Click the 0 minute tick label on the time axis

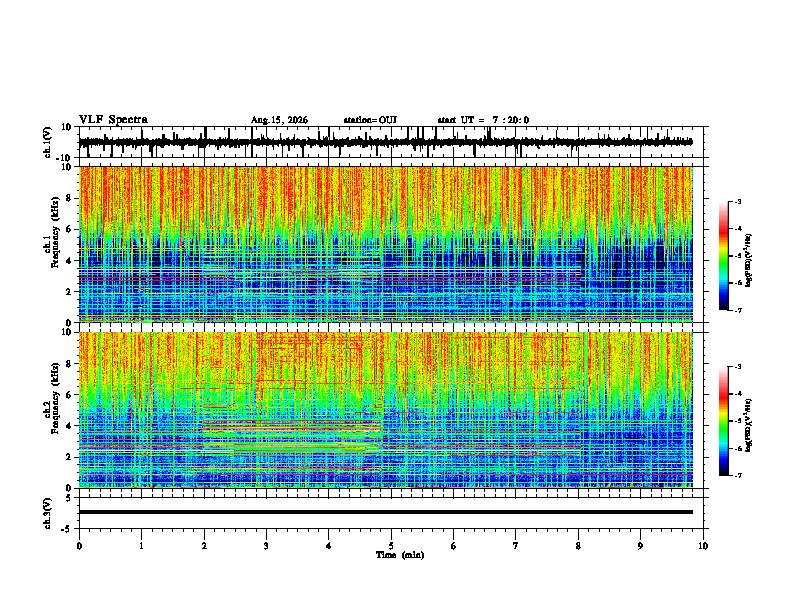tap(79, 546)
